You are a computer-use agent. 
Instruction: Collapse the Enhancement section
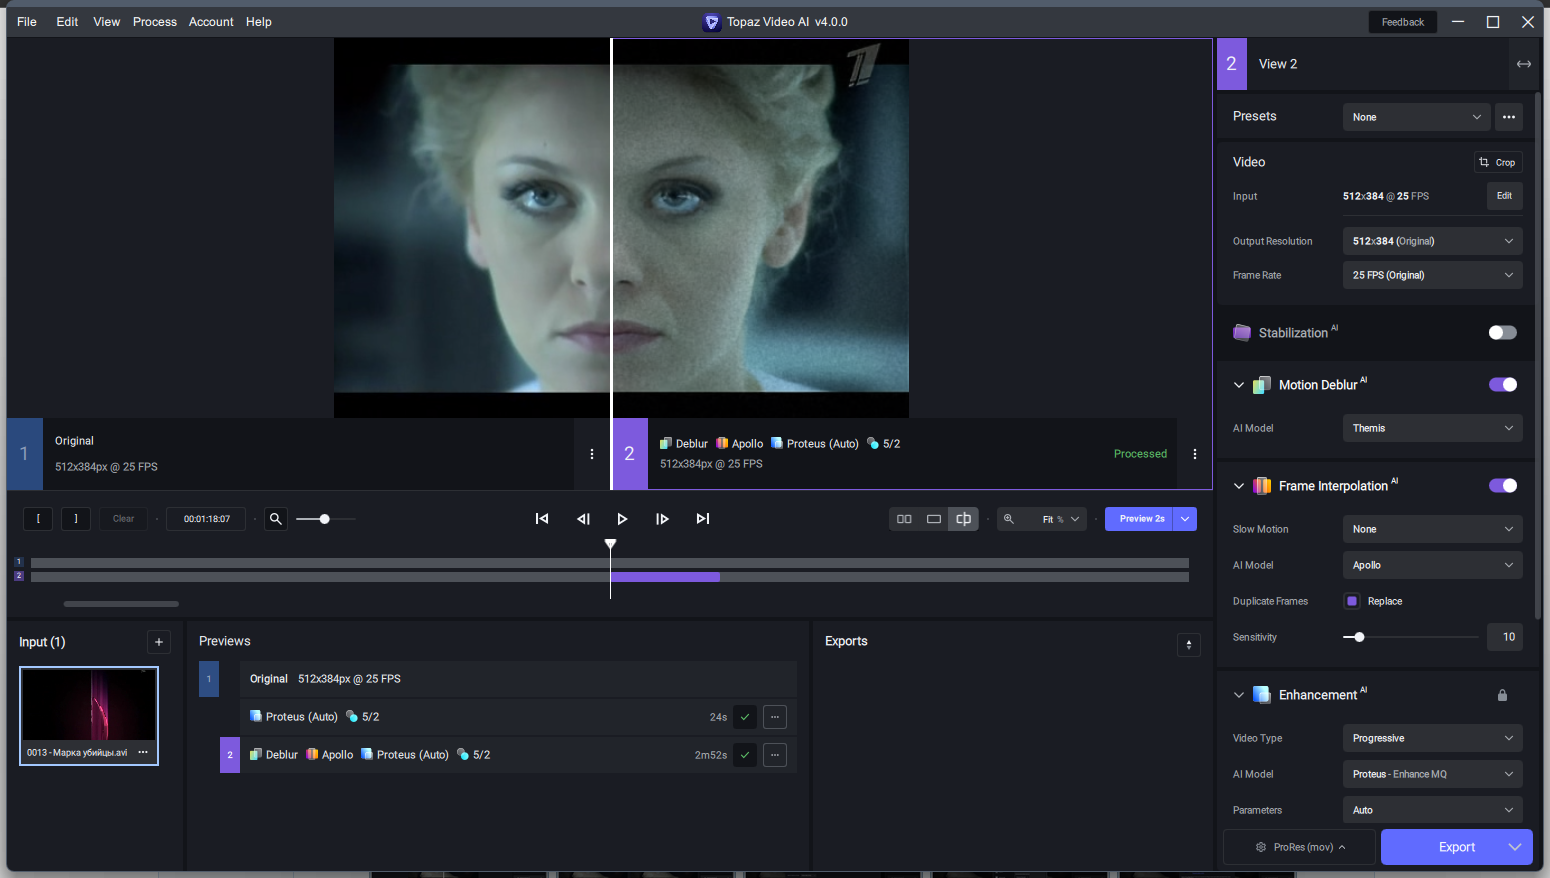coord(1239,695)
